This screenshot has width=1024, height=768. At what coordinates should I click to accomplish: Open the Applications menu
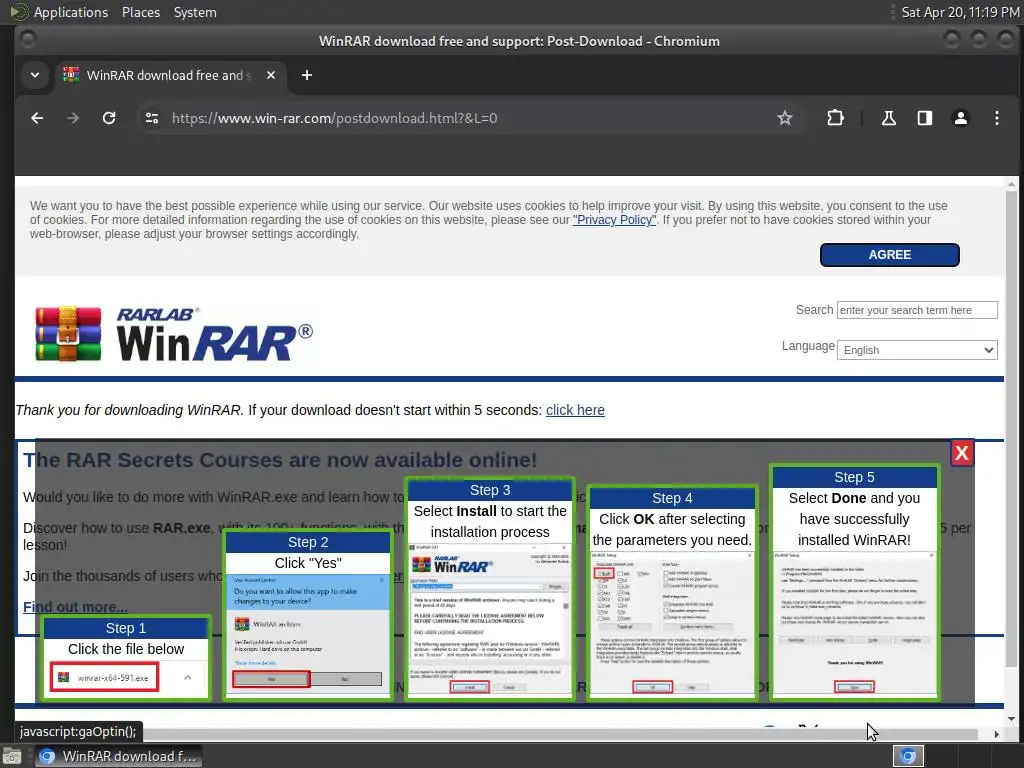click(x=71, y=12)
